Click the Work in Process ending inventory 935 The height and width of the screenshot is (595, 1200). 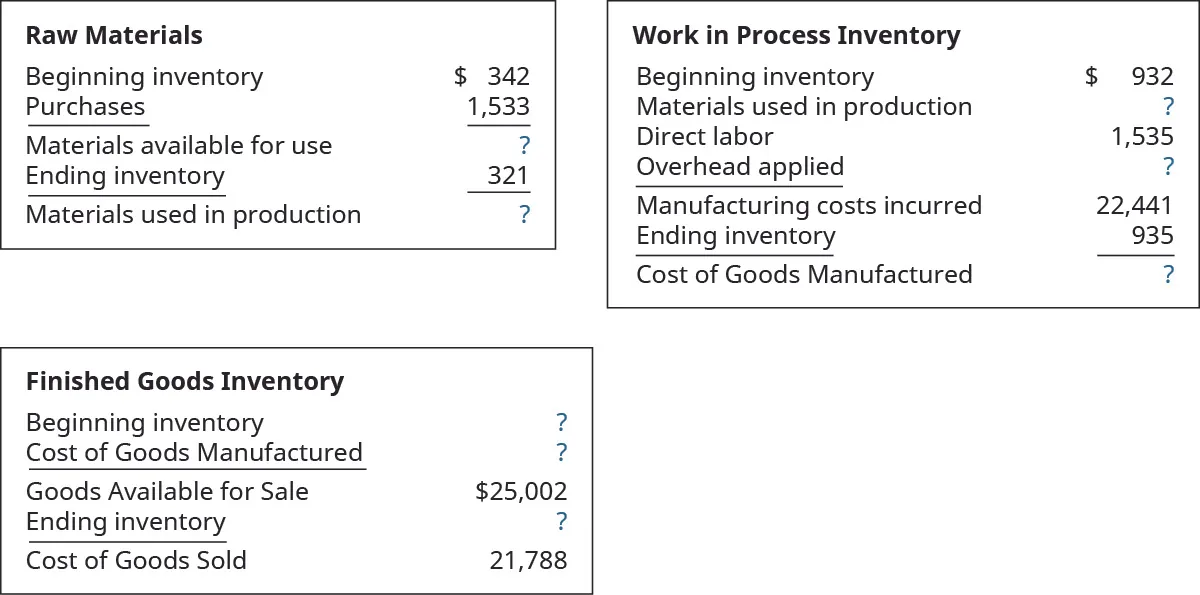tap(1153, 236)
